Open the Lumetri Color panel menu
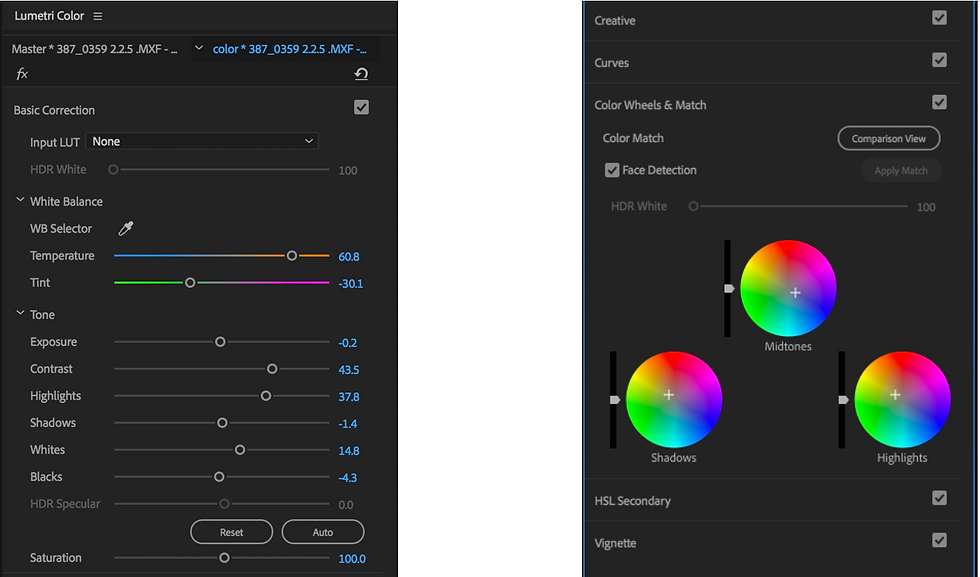The image size is (980, 577). tap(97, 15)
